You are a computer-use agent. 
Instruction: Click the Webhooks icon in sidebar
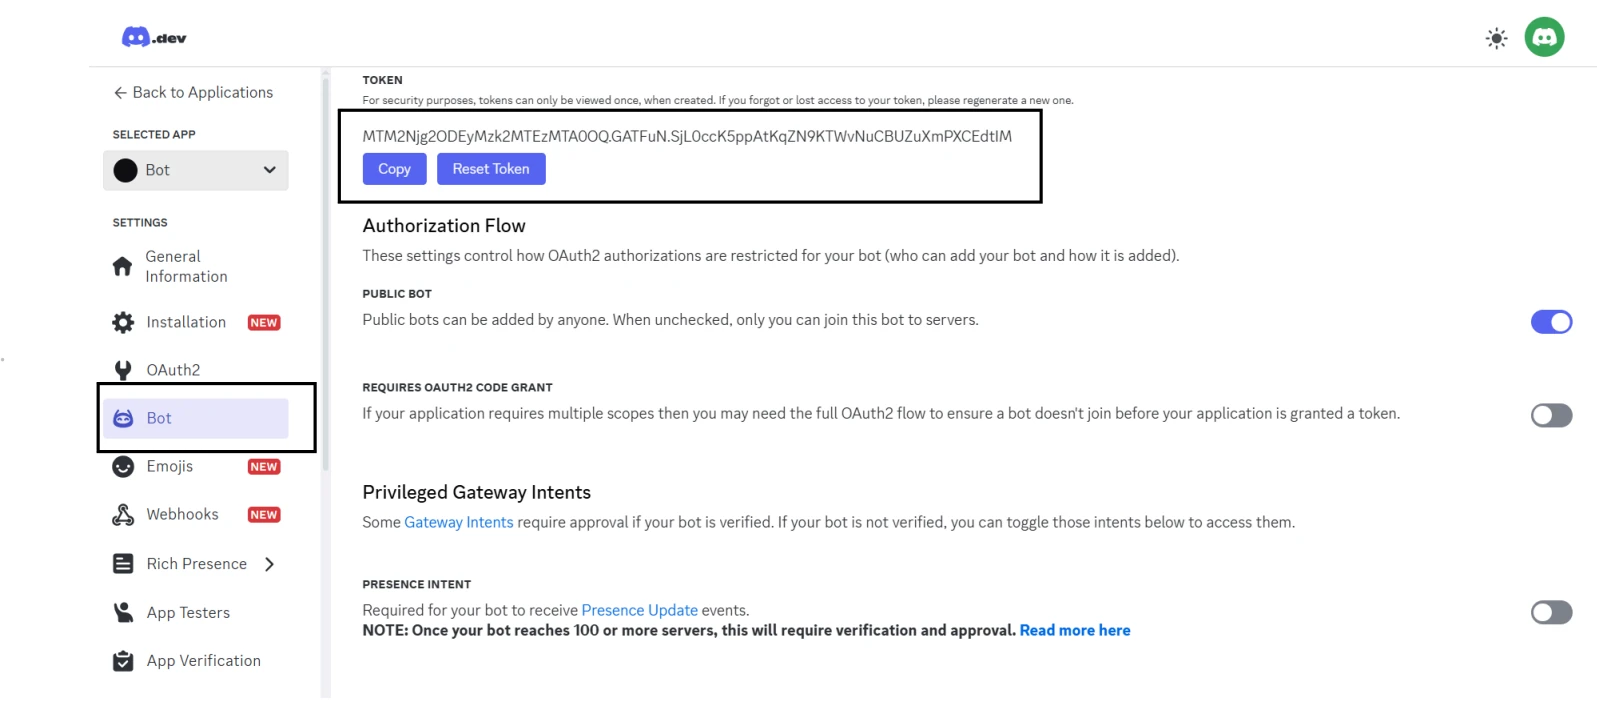pyautogui.click(x=123, y=514)
